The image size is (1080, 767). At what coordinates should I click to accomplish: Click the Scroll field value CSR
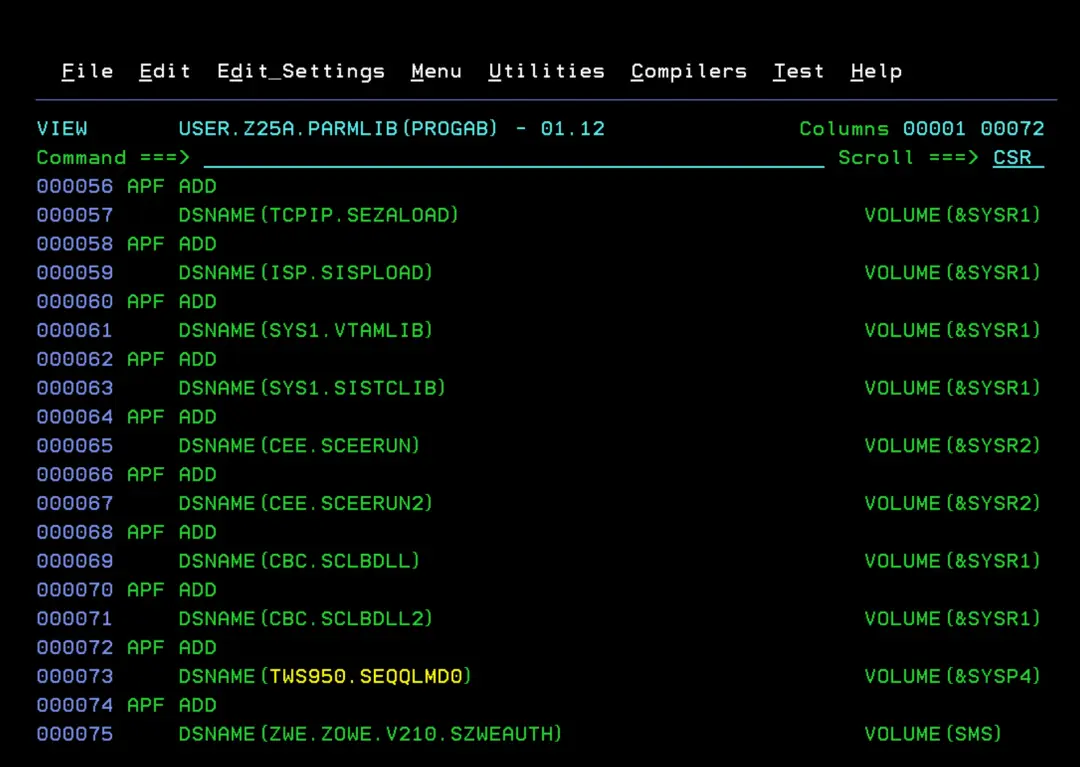coord(1018,158)
